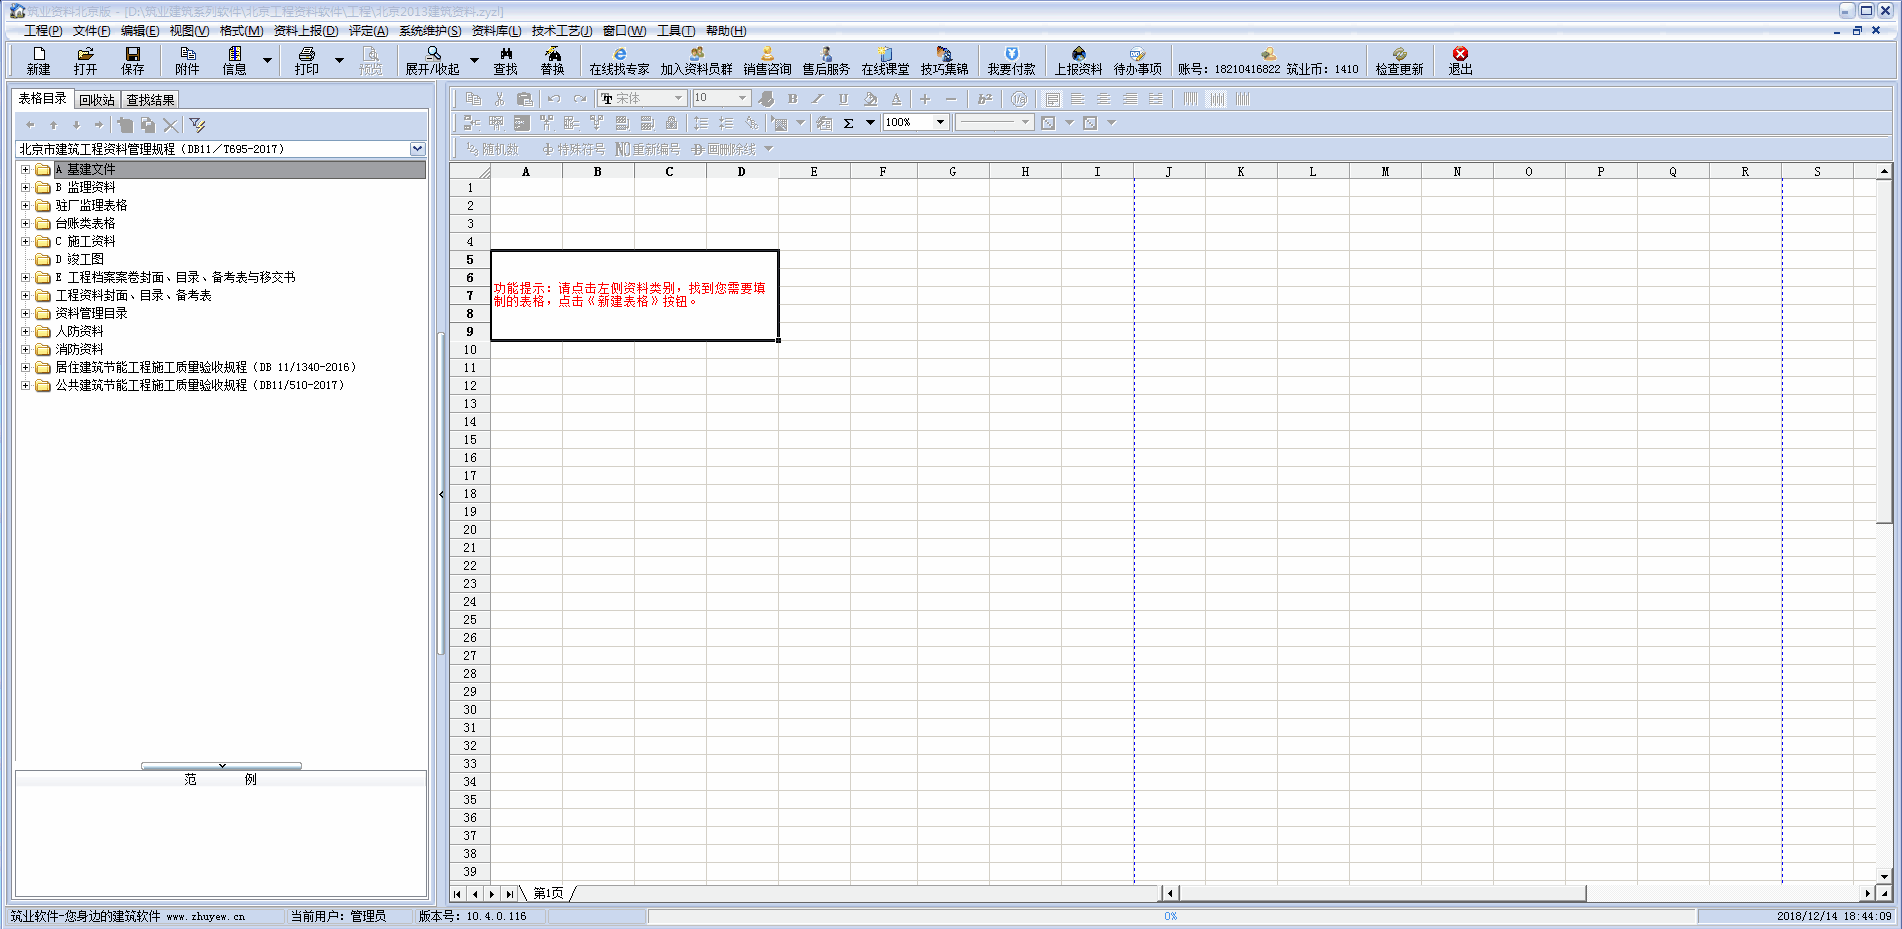
Task: Open the 资料库 menu
Action: point(495,31)
